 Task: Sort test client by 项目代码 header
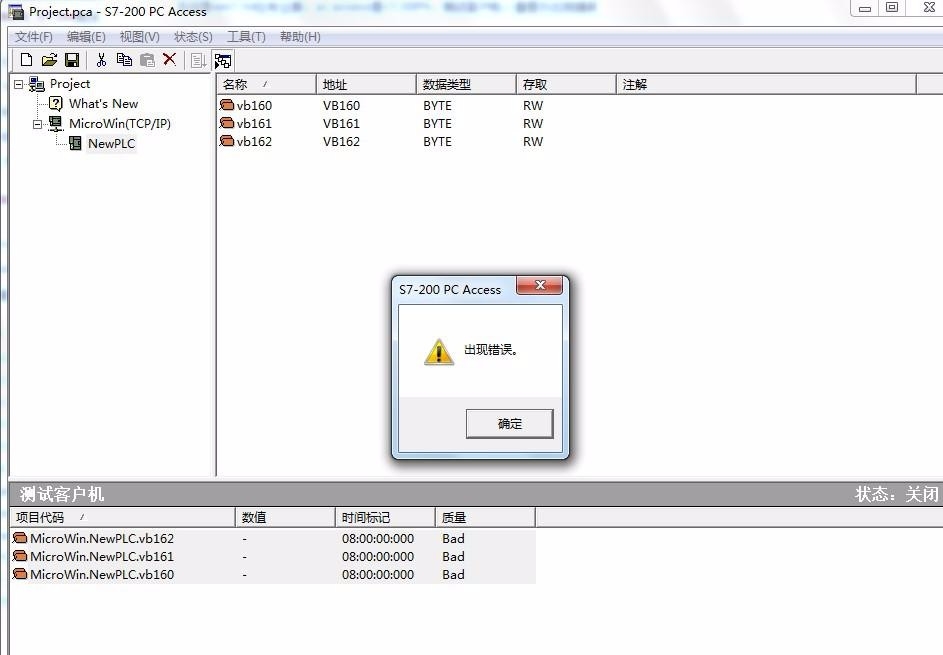pos(123,517)
